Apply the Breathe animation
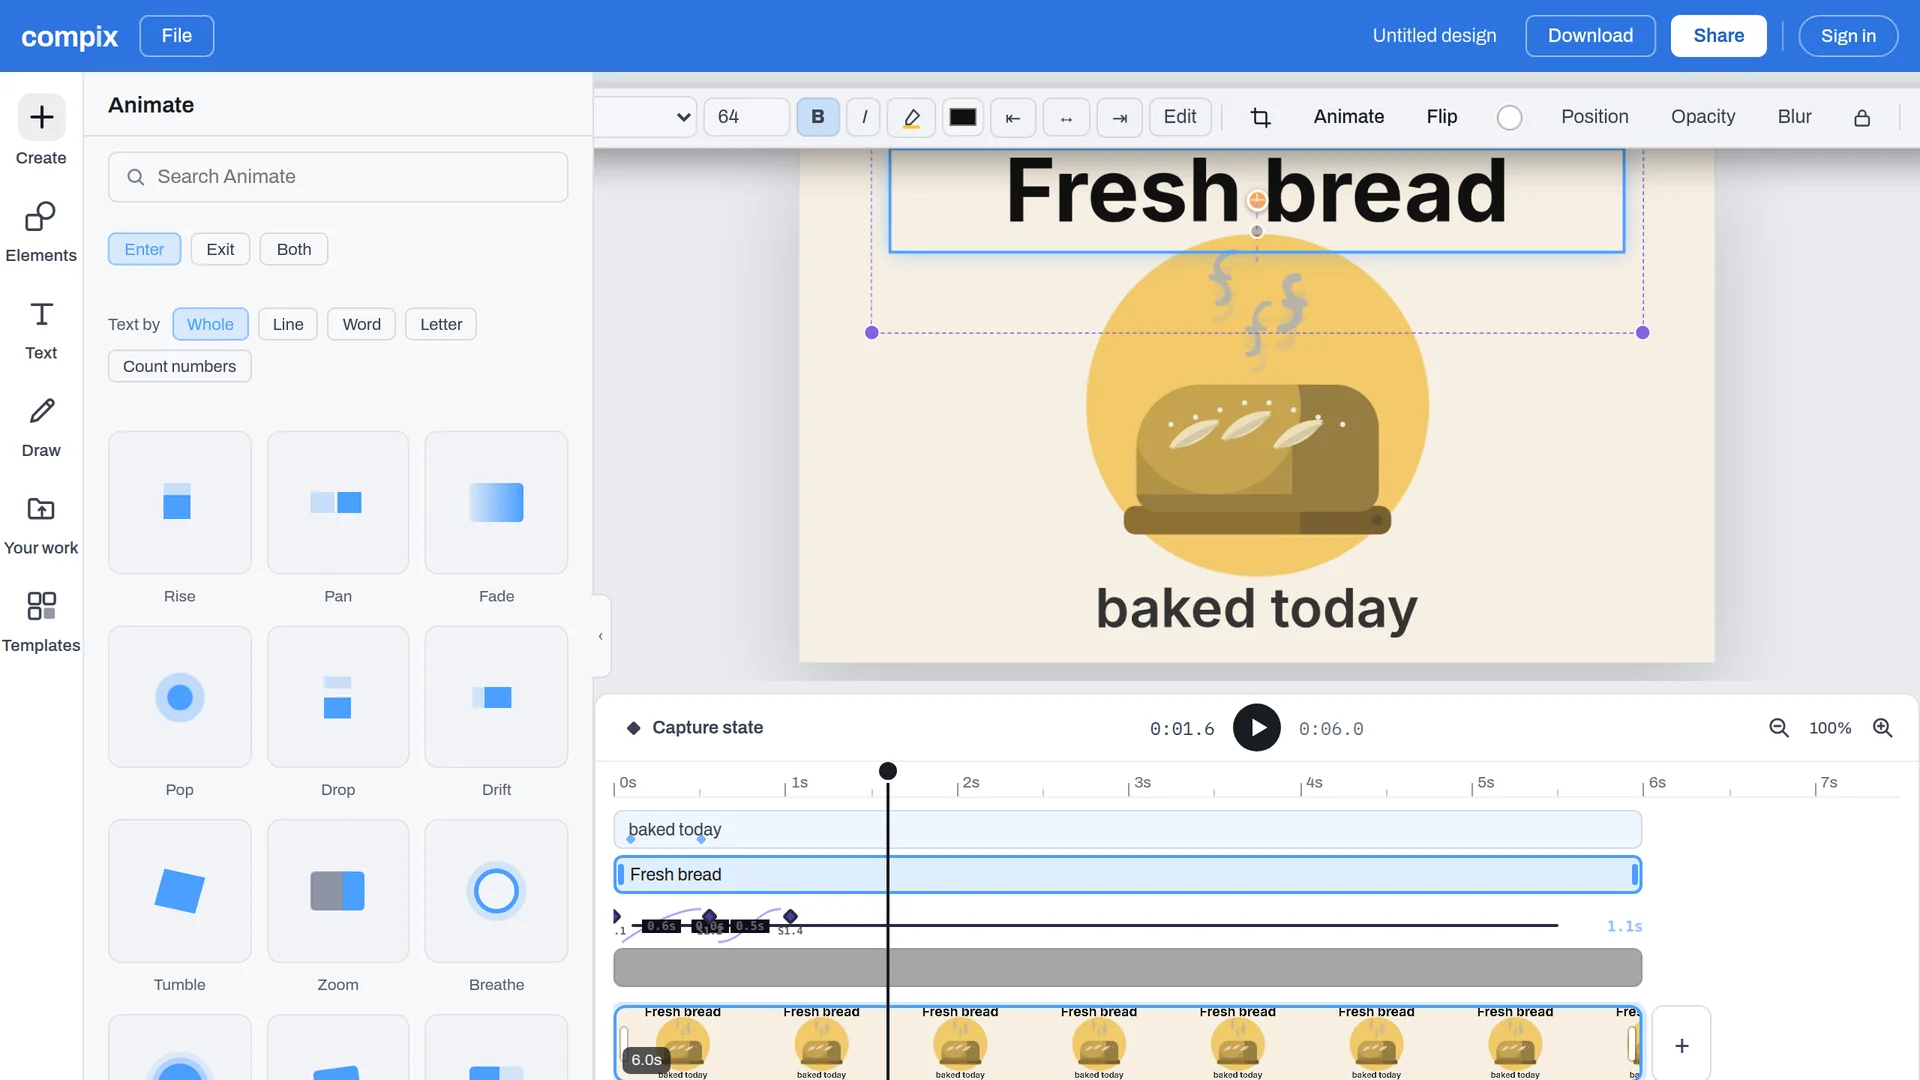1920x1080 pixels. (x=496, y=891)
